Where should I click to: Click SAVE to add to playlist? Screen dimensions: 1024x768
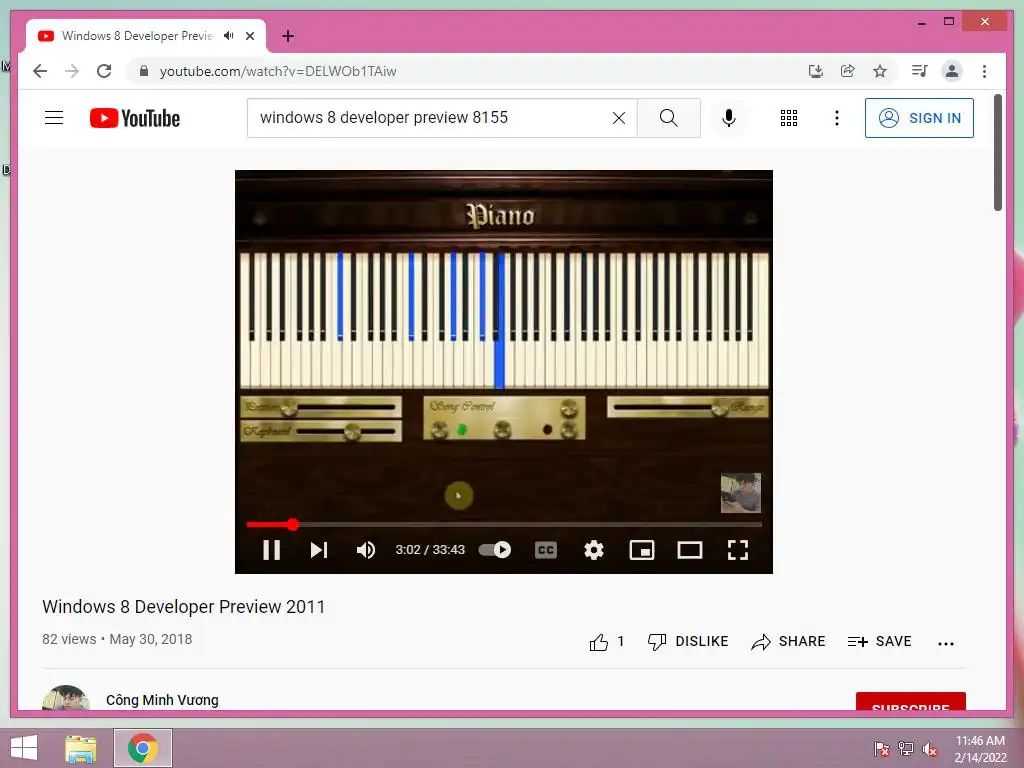[879, 642]
